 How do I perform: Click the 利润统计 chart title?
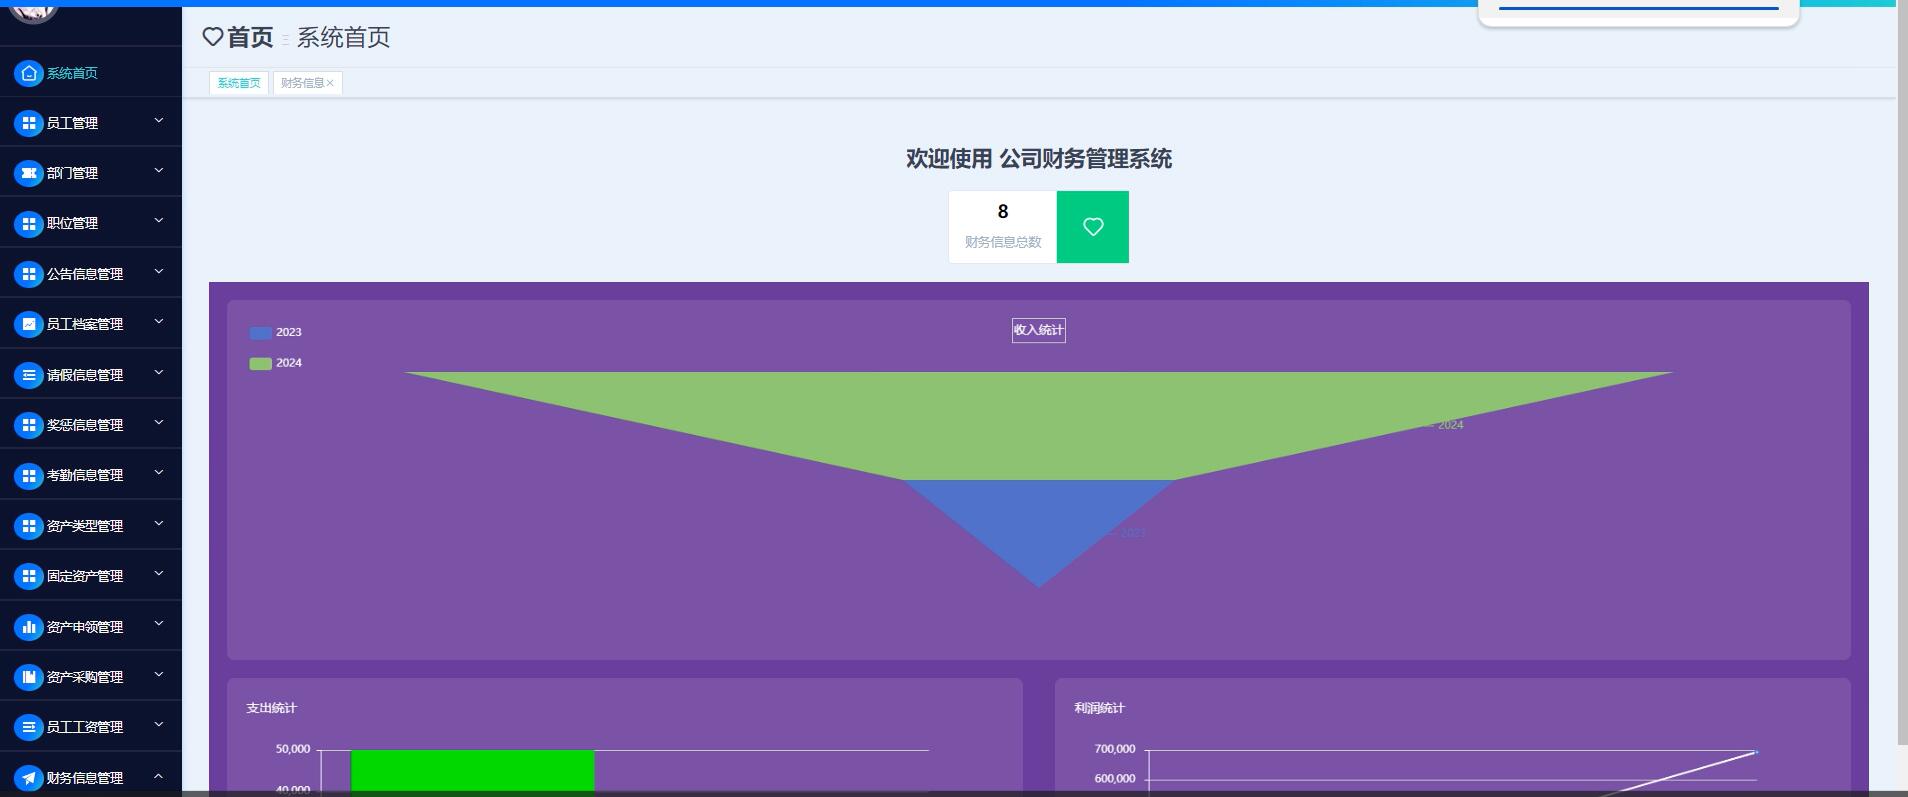click(1100, 708)
